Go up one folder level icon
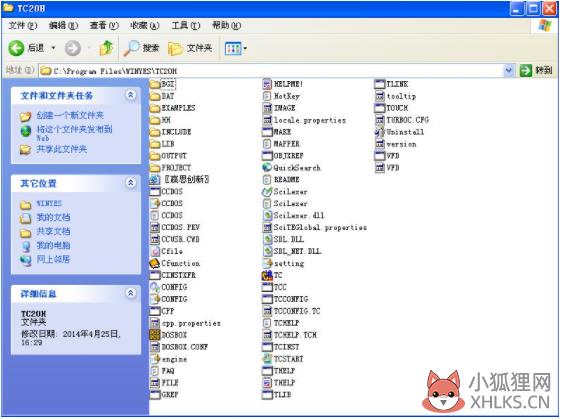The width and height of the screenshot is (561, 418). 106,48
